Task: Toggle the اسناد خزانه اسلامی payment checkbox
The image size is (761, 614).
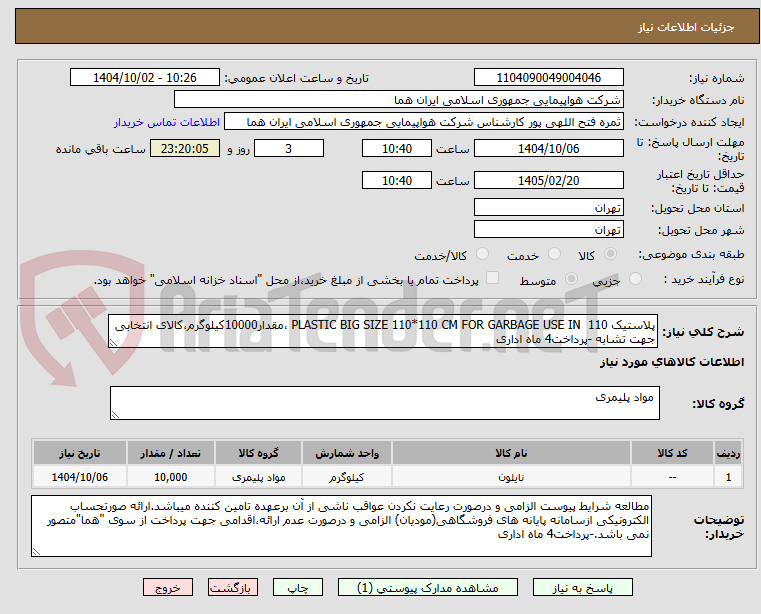Action: pos(491,280)
